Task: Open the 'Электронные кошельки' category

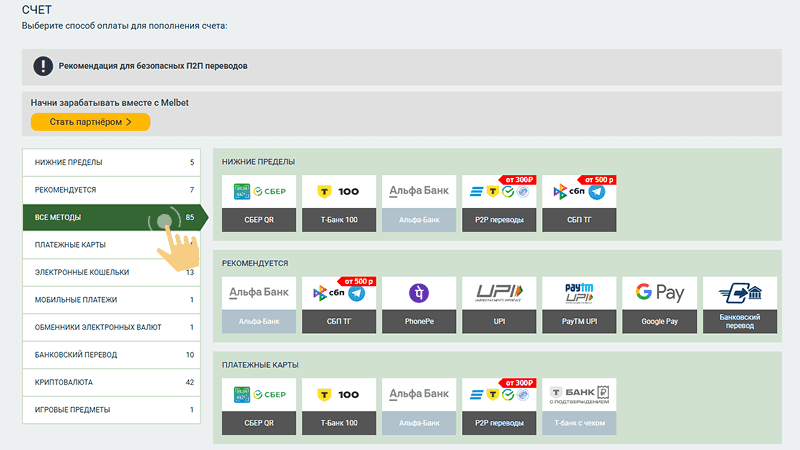Action: [111, 272]
